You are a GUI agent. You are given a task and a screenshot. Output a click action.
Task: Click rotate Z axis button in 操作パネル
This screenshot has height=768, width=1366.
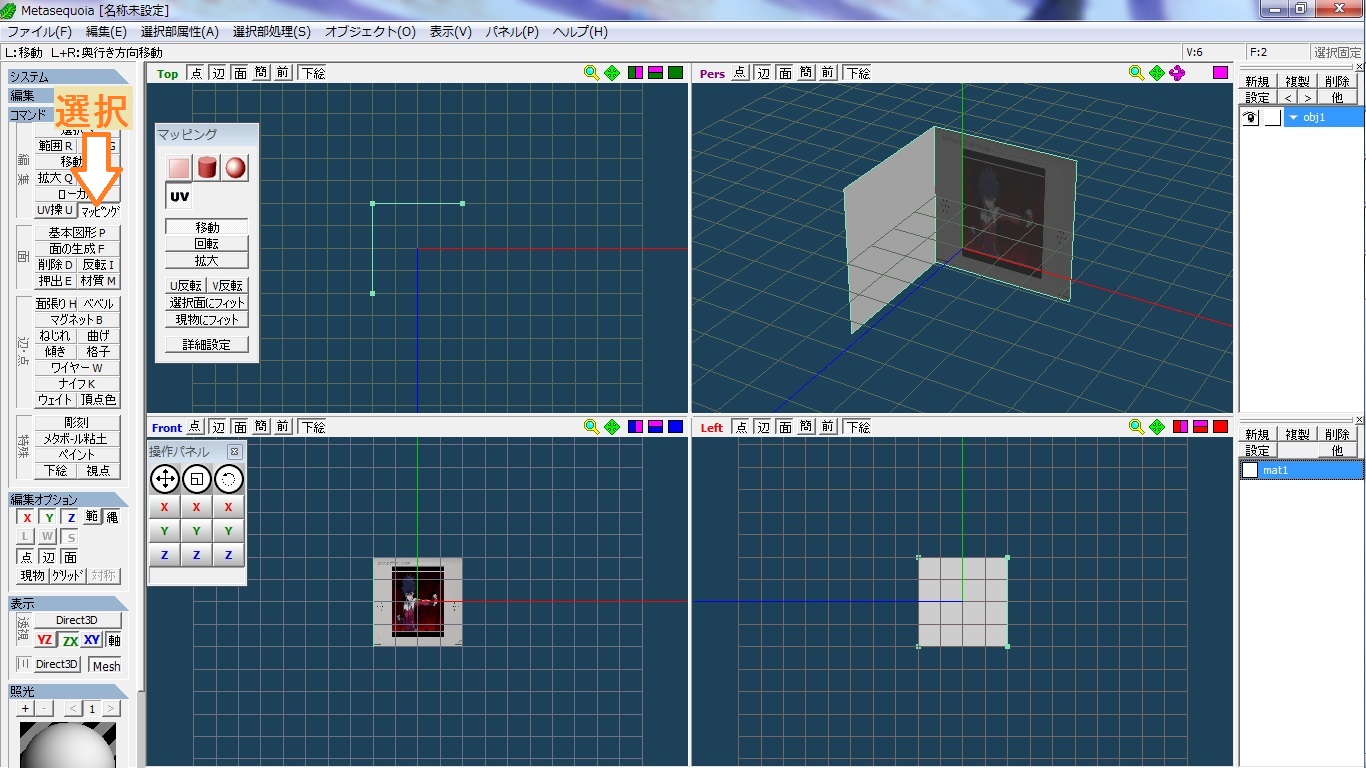(x=229, y=555)
